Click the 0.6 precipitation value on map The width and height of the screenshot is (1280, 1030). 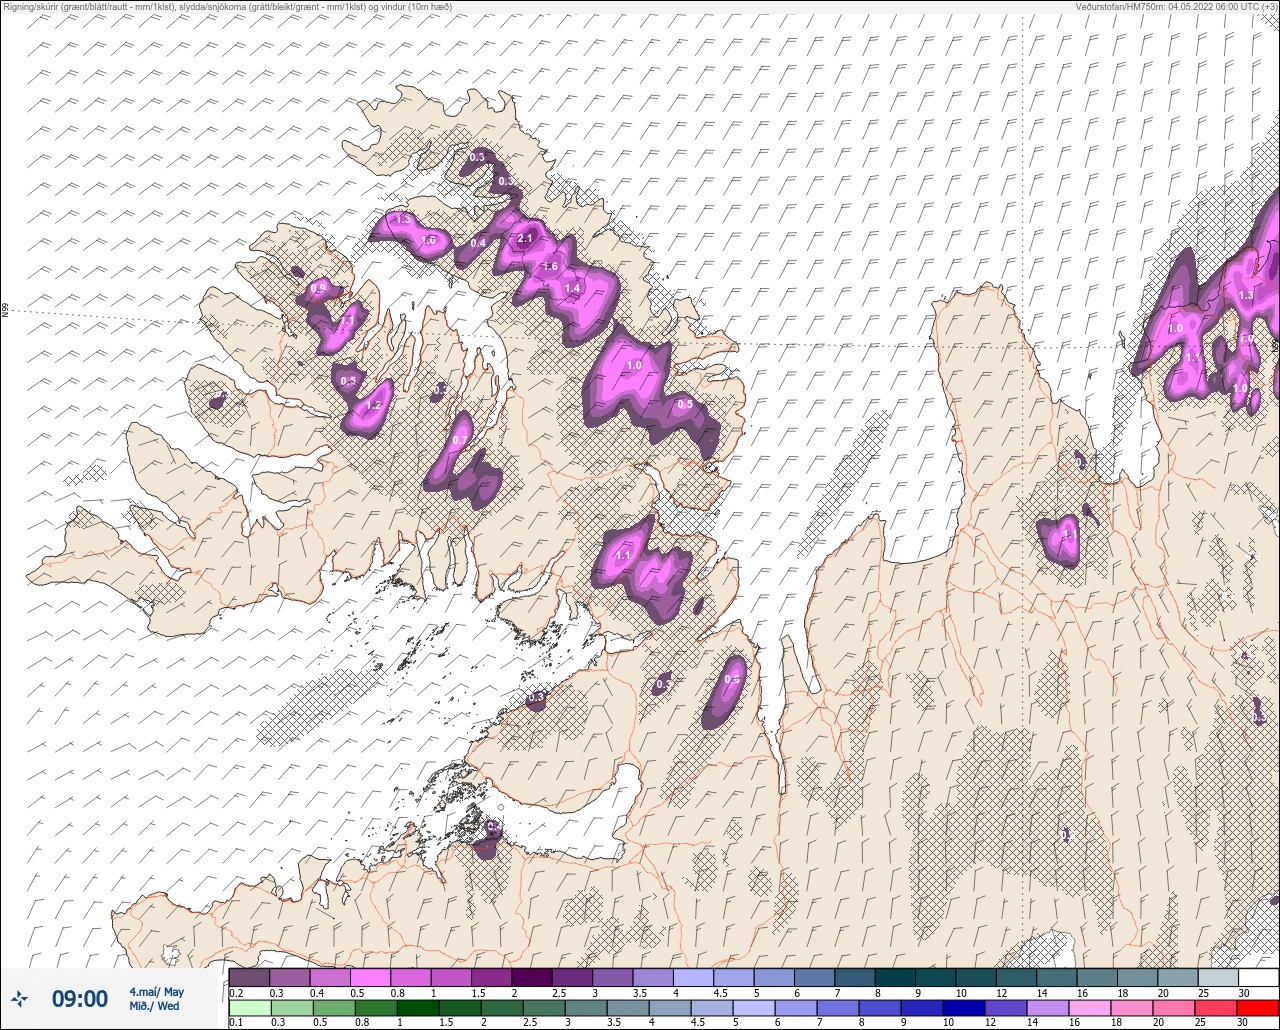coord(732,680)
